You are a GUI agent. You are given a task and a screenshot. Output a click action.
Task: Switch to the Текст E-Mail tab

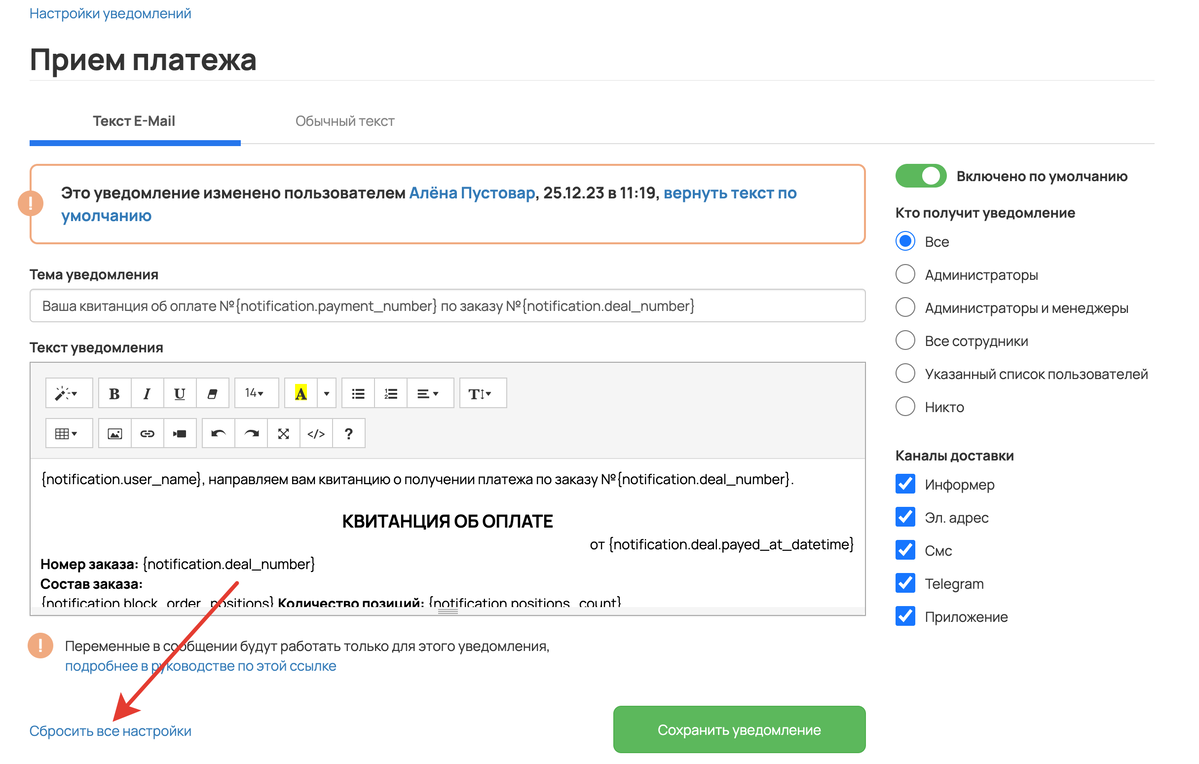[135, 121]
